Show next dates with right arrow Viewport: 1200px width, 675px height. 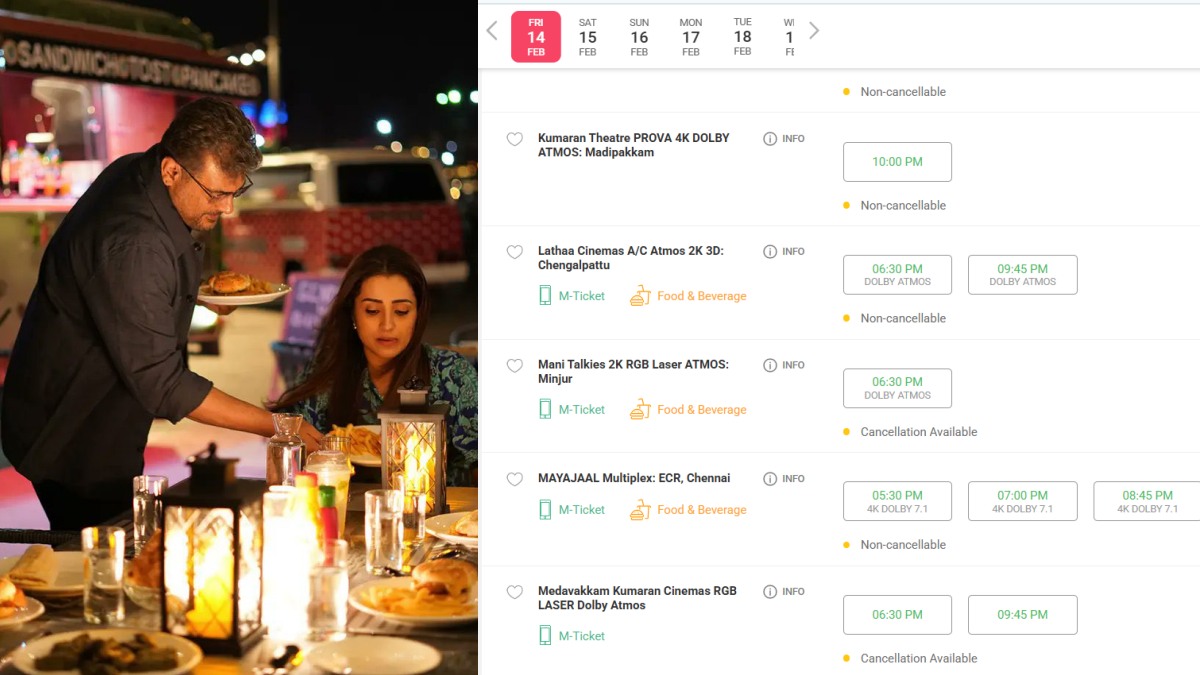(814, 31)
